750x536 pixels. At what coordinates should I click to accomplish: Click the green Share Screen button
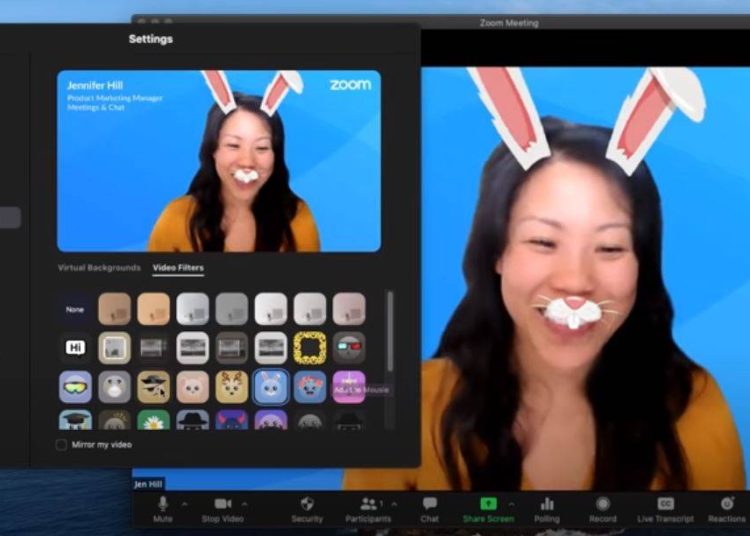coord(488,510)
